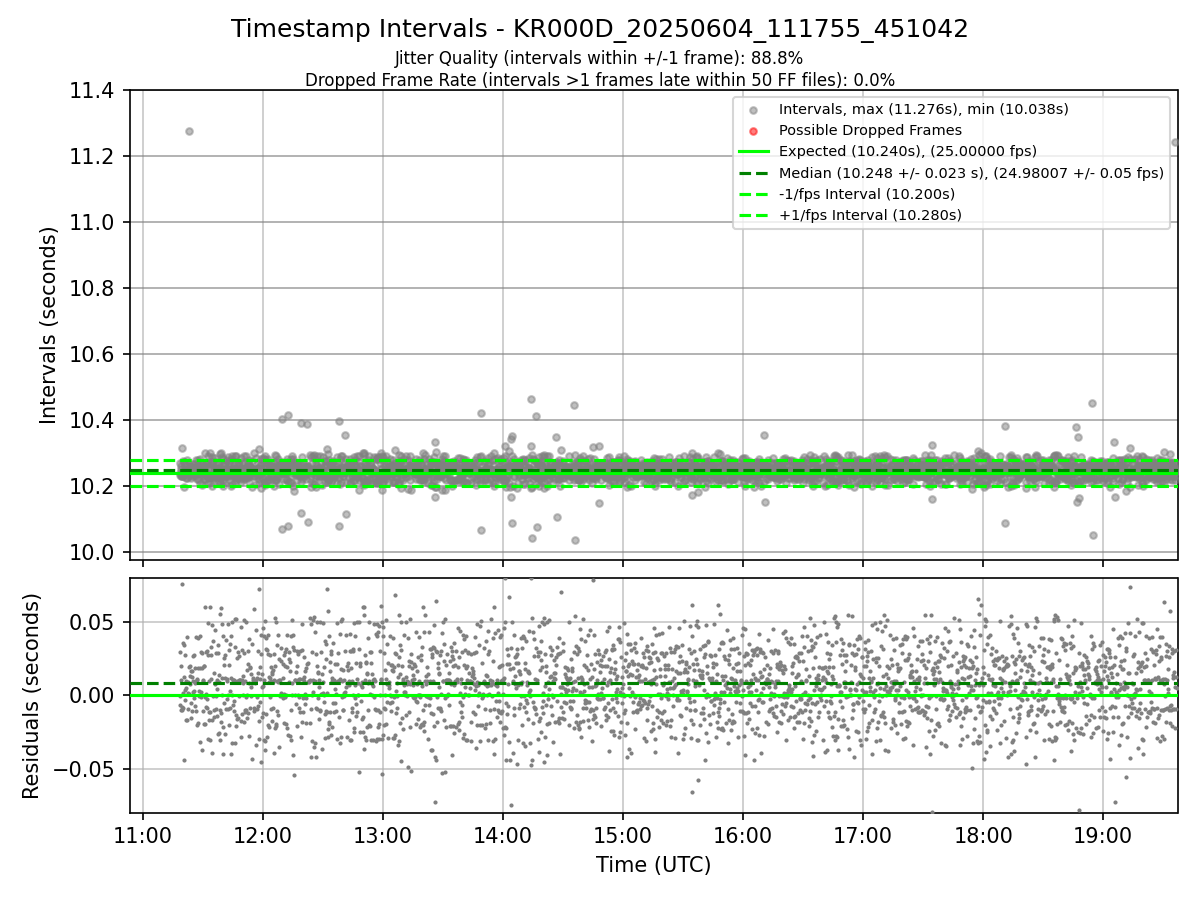Click the 11:00 time tick label
This screenshot has width=1200, height=900.
click(143, 836)
